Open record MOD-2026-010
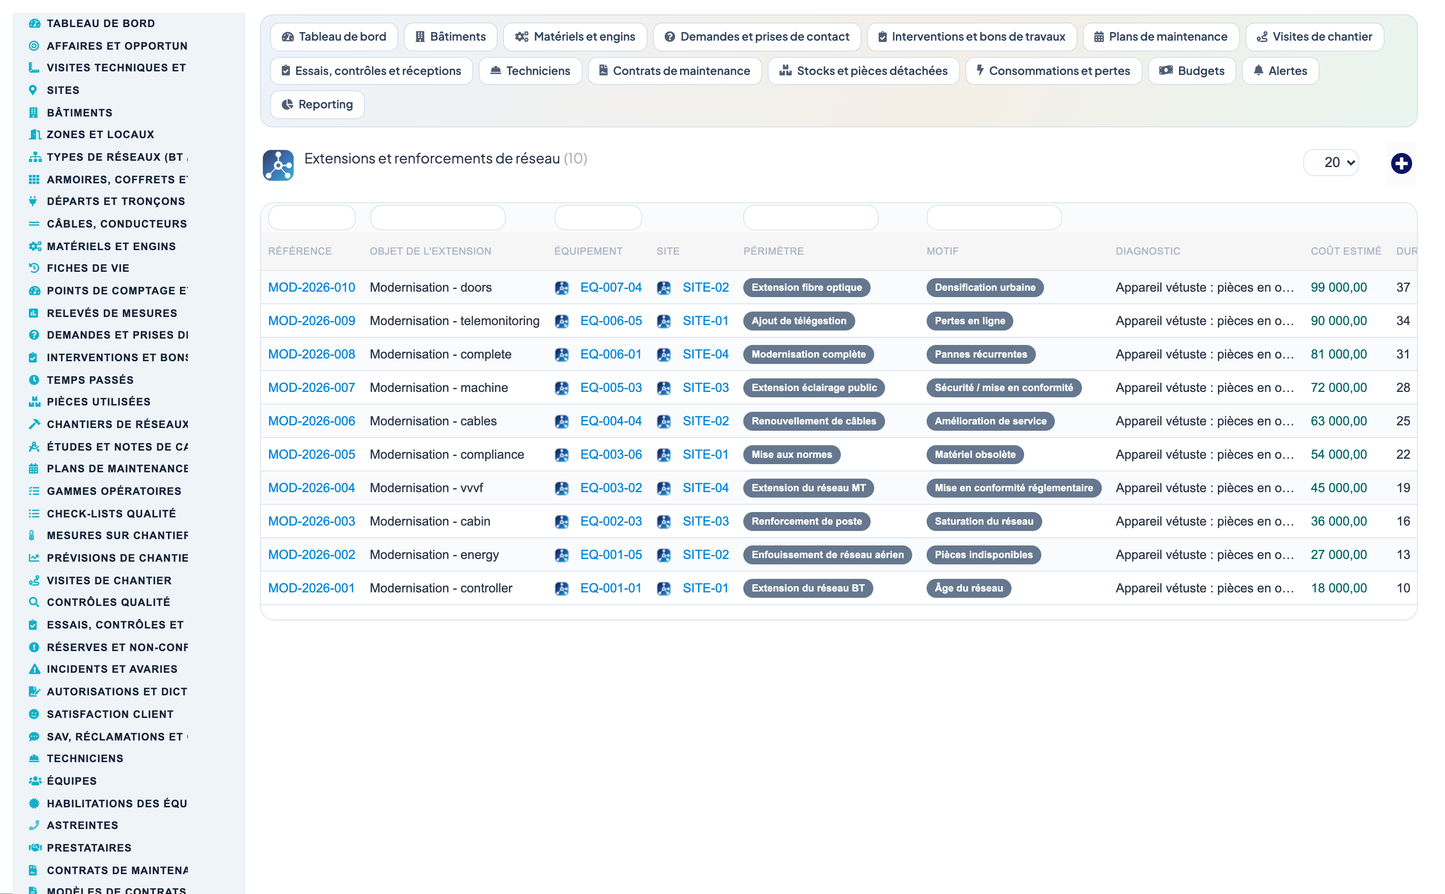 pyautogui.click(x=311, y=288)
